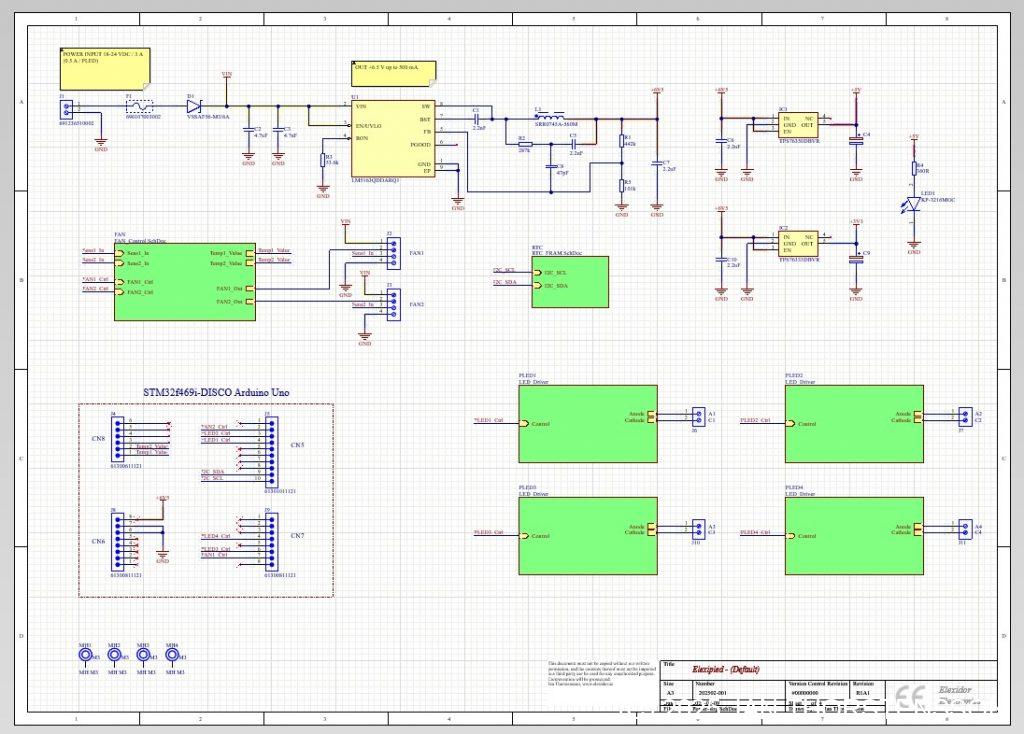Select the RTC FRAM sheet symbol

tap(570, 282)
